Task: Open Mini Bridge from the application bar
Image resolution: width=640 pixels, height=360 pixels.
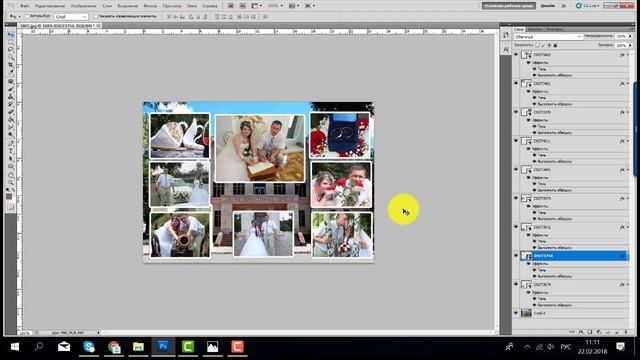Action: click(x=242, y=6)
